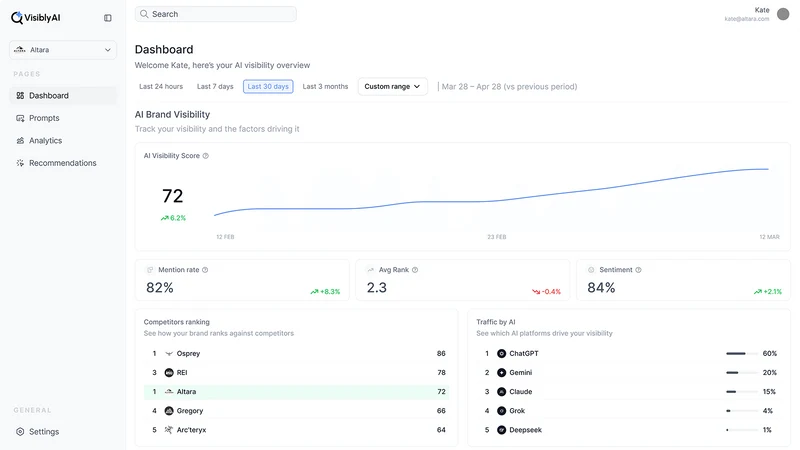The height and width of the screenshot is (450, 800).
Task: Click the Sentiment info icon
Action: tap(638, 270)
